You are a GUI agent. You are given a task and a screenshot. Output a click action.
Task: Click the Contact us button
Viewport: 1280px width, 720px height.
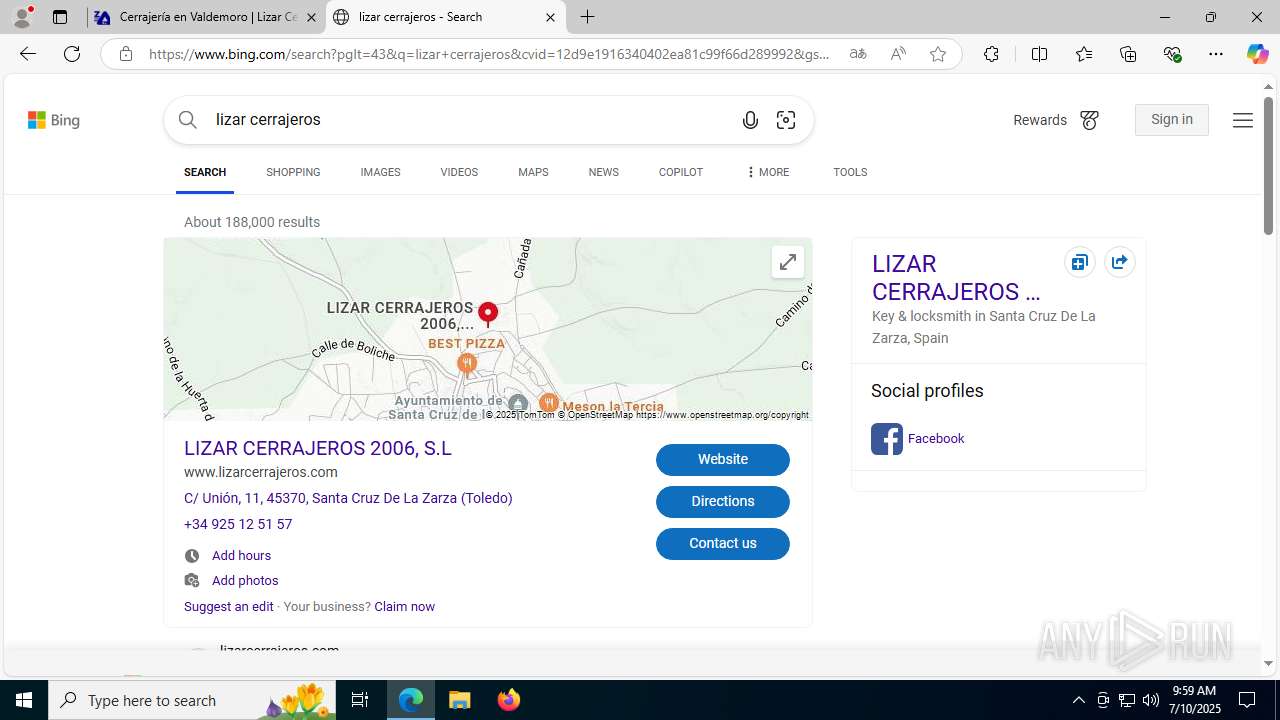[723, 544]
